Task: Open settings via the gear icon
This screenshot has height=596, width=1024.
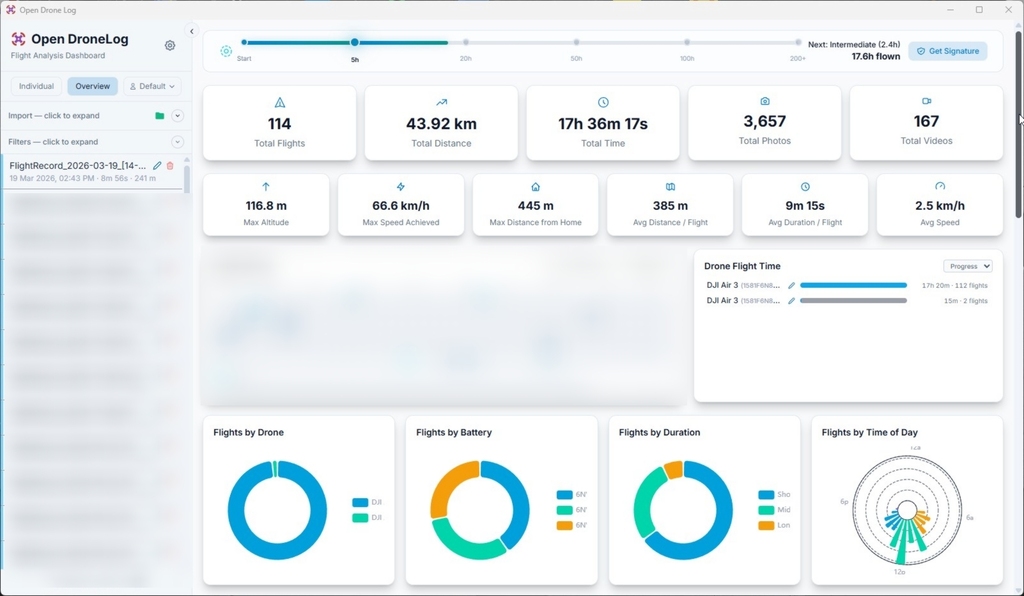Action: [170, 46]
